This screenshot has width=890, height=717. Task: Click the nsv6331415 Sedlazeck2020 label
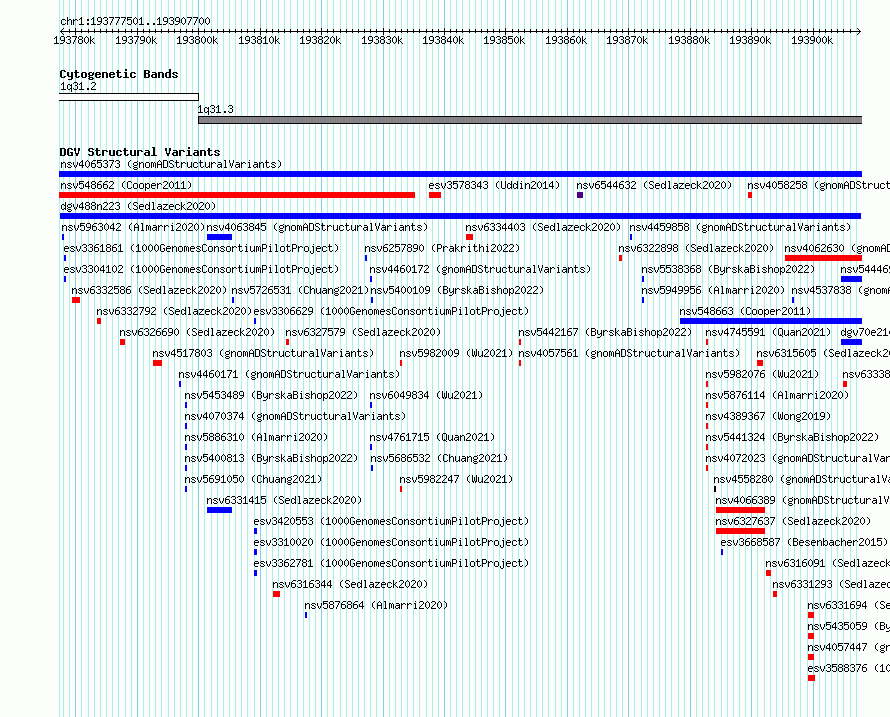(x=284, y=500)
